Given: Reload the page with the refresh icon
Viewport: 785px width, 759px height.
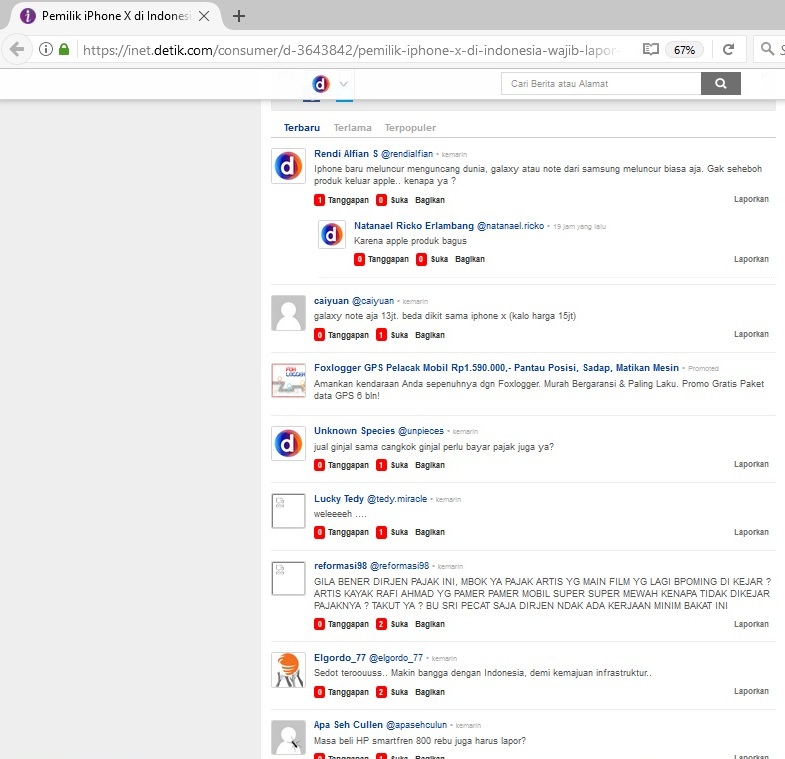Looking at the screenshot, I should coord(729,49).
